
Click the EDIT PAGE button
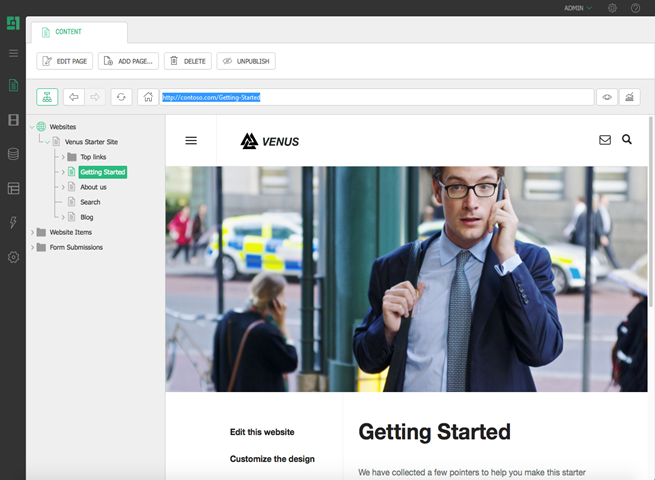(64, 61)
